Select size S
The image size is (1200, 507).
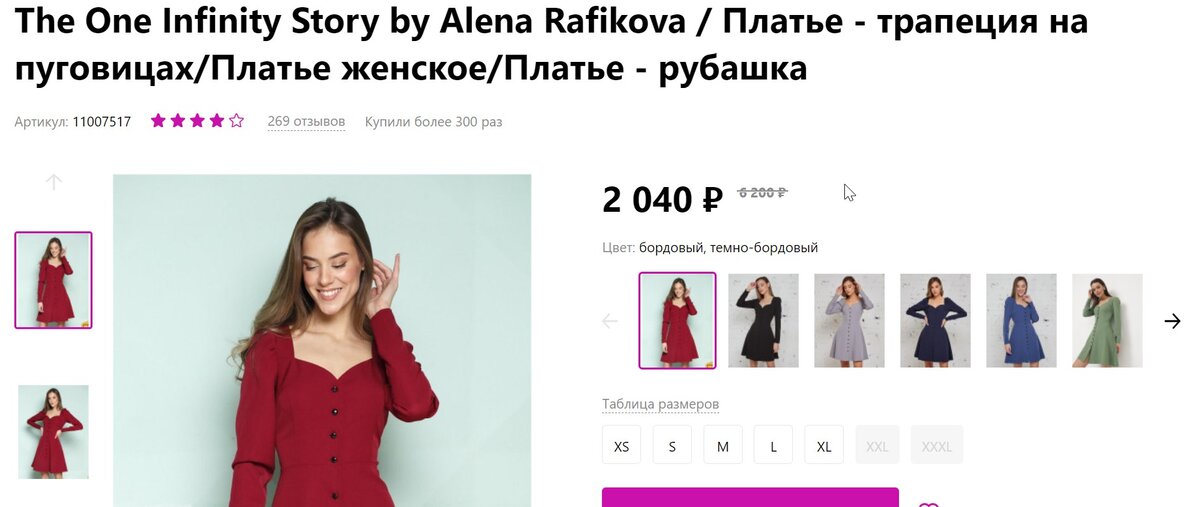[x=672, y=445]
